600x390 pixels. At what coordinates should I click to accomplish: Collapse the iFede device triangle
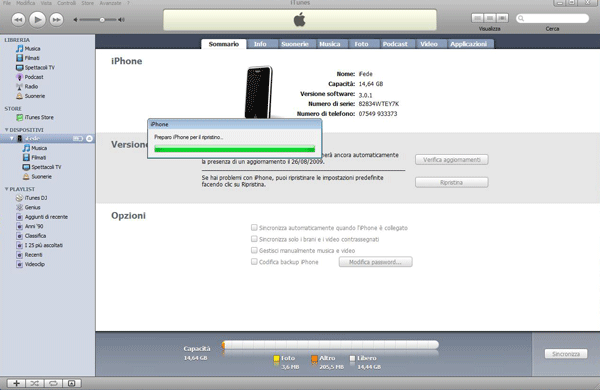(x=12, y=139)
